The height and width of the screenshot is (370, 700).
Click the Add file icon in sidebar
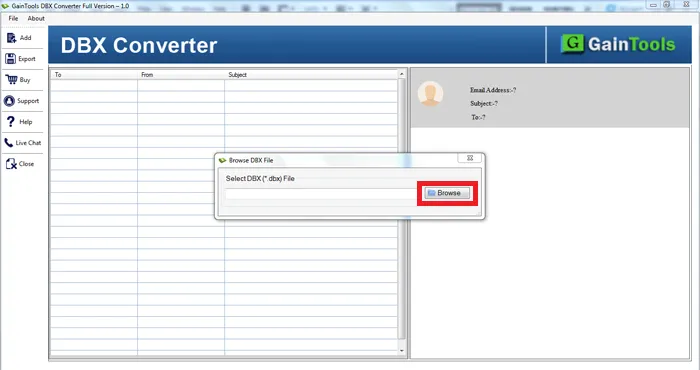[12, 38]
